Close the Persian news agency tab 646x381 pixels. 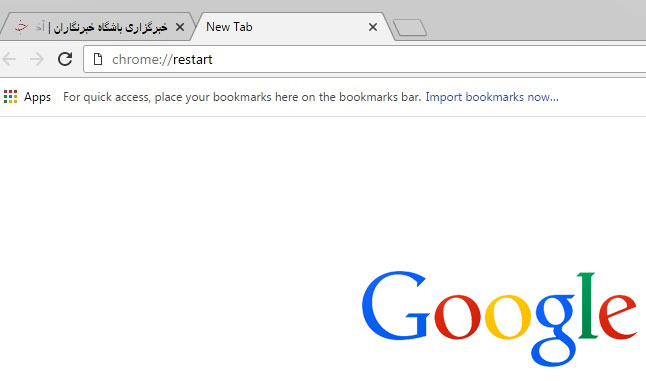pos(180,27)
